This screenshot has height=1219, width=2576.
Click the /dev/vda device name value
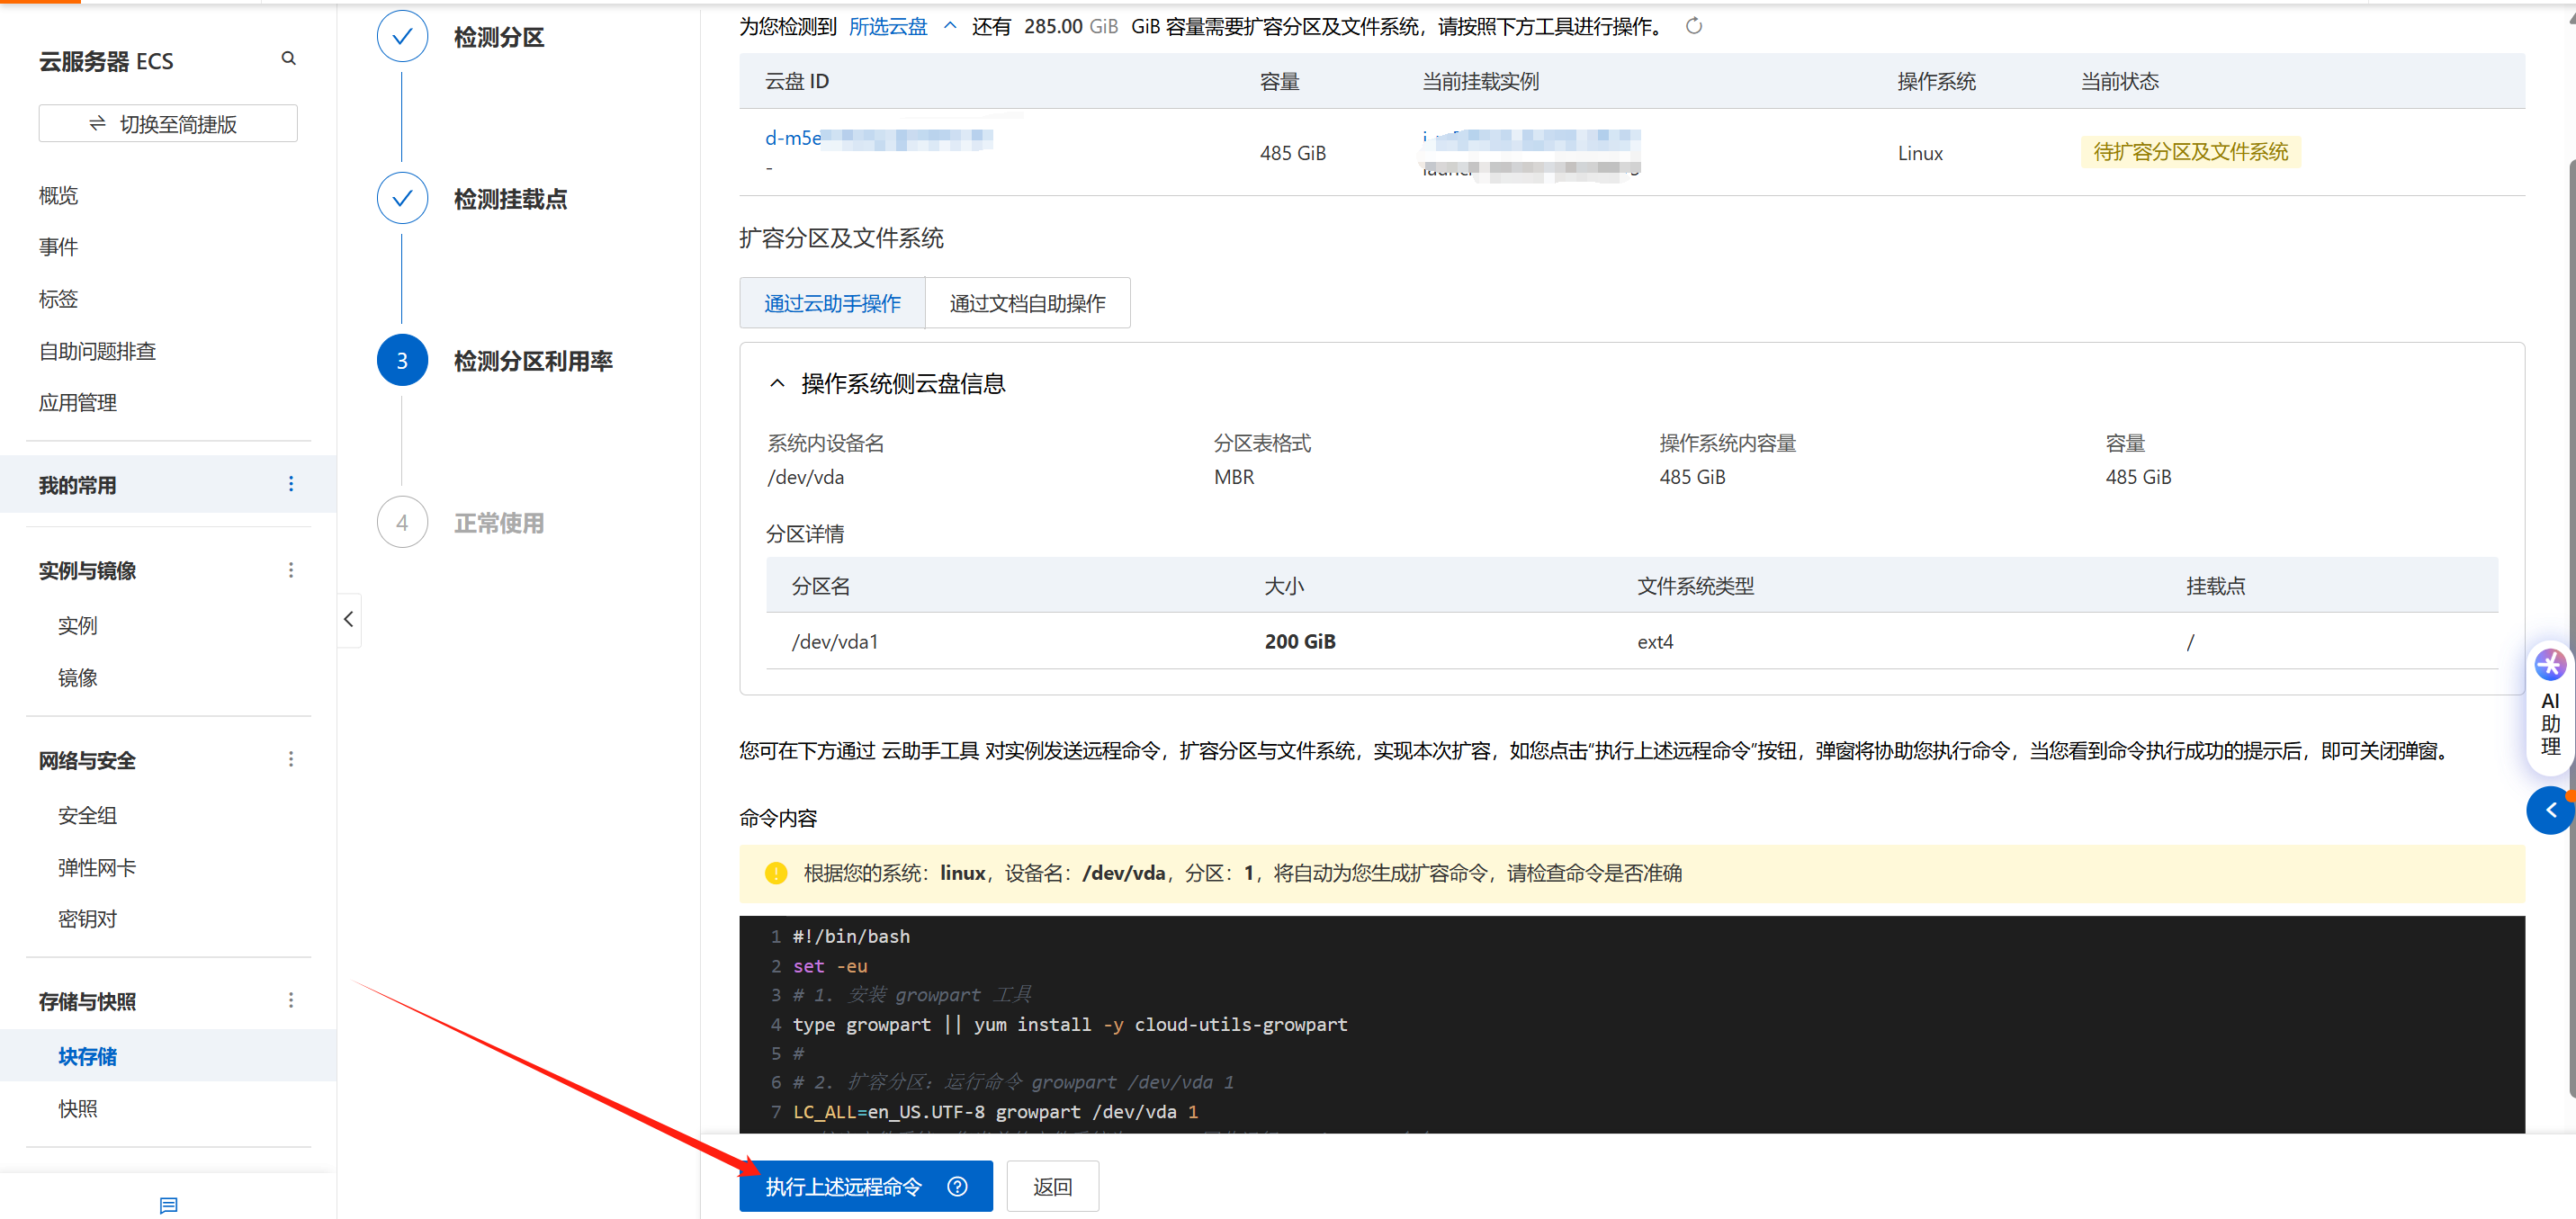(805, 477)
